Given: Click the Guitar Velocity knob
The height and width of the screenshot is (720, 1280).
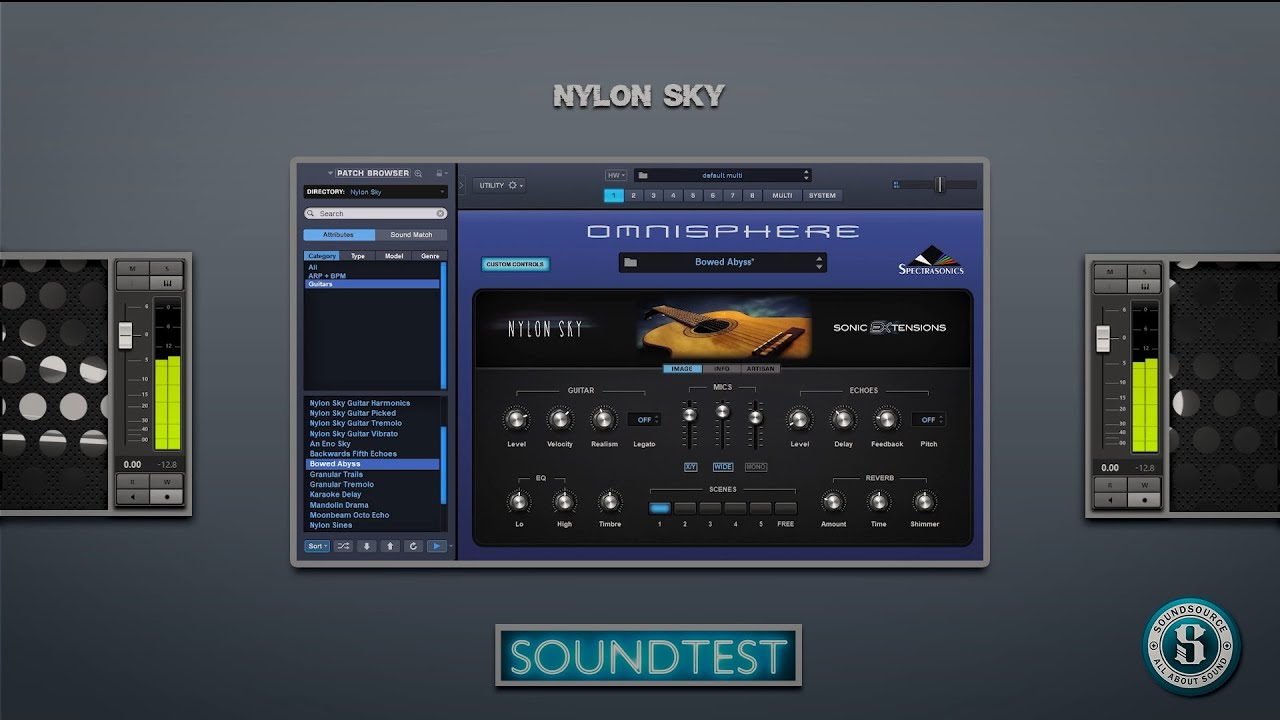Looking at the screenshot, I should (560, 420).
